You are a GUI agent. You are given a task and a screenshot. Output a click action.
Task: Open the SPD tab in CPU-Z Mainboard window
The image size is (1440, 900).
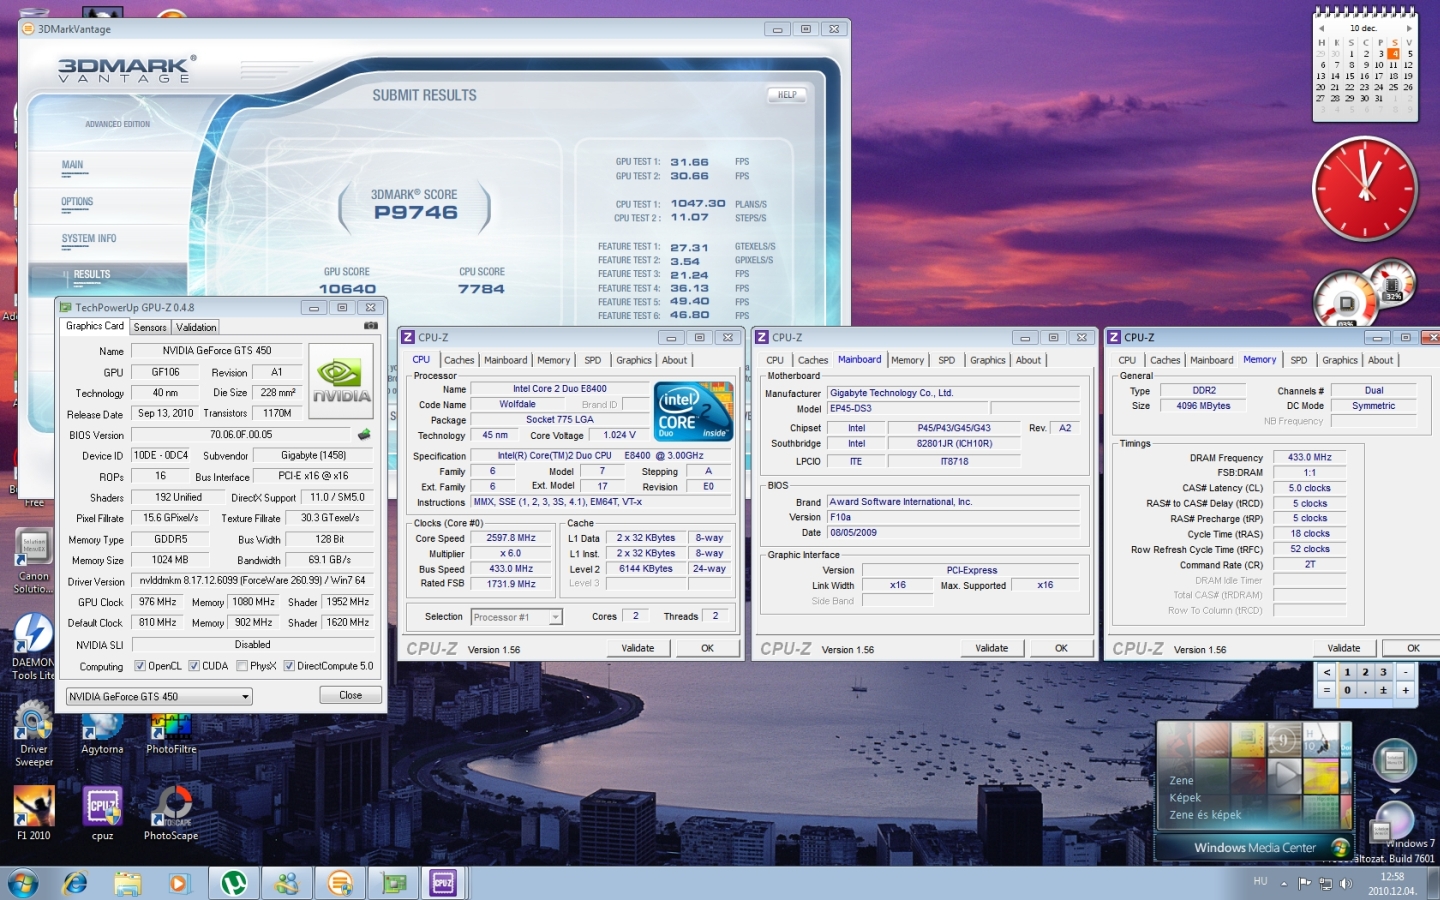click(x=946, y=360)
